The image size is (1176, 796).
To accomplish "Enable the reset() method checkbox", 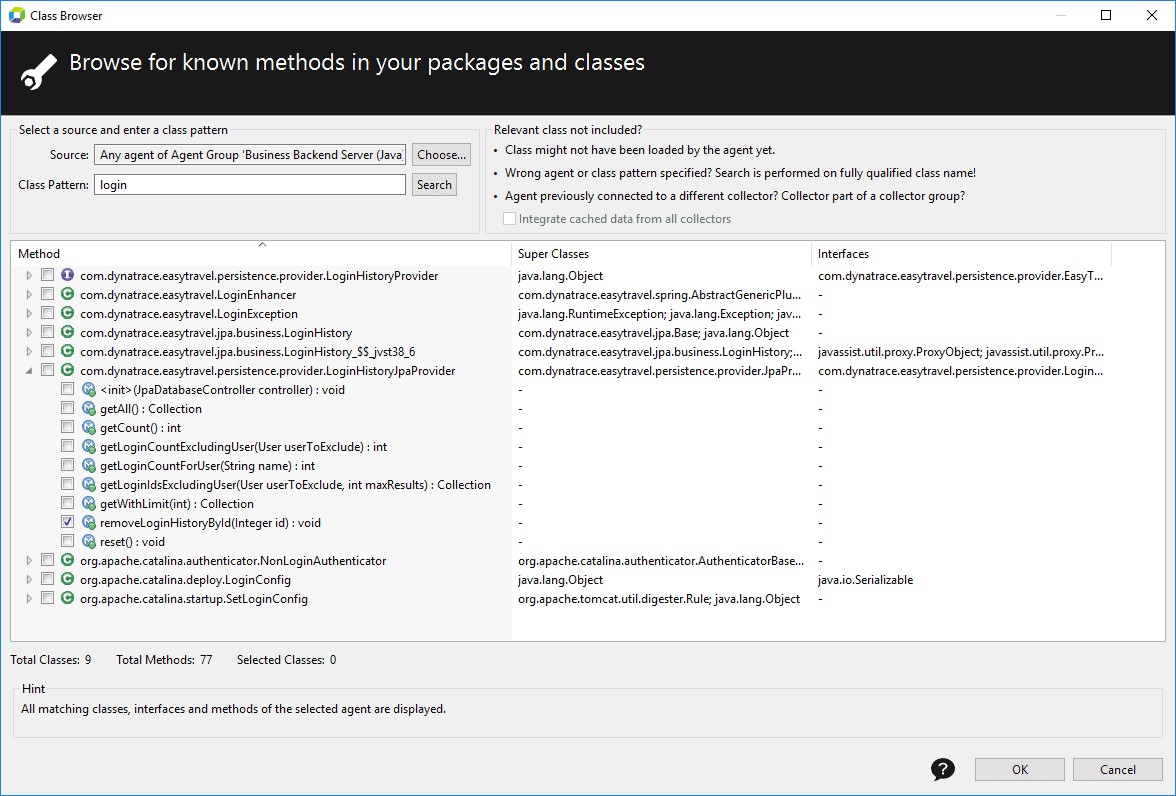I will 68,541.
